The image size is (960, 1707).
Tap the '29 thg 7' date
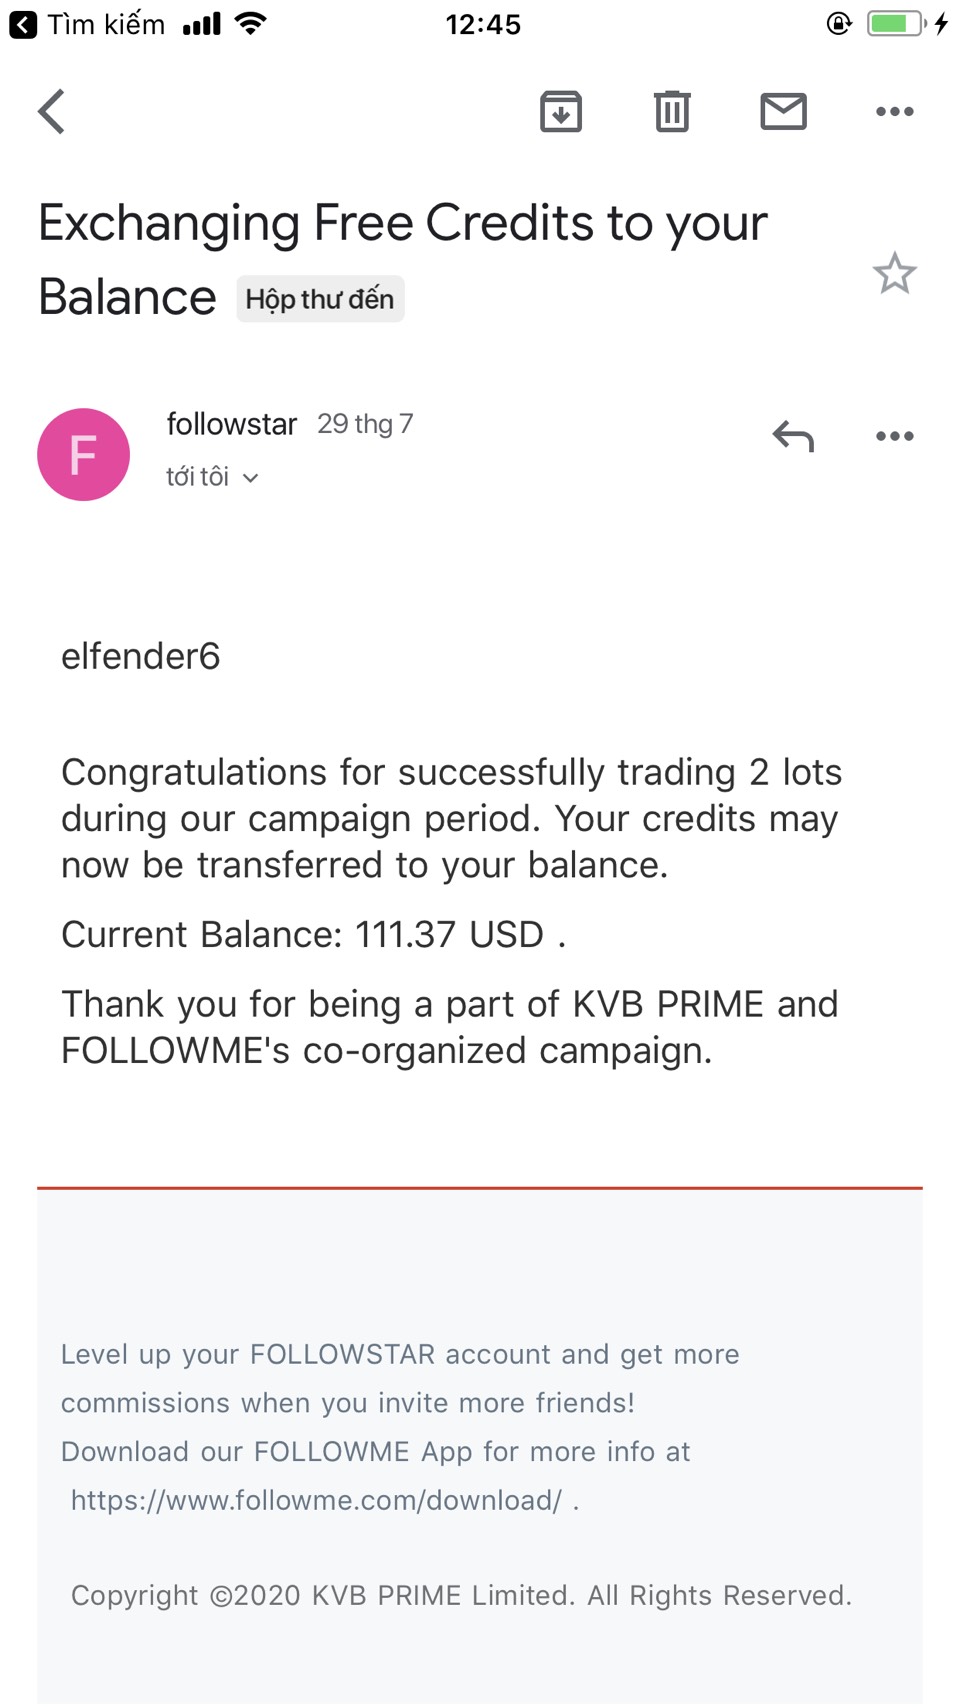pyautogui.click(x=365, y=424)
